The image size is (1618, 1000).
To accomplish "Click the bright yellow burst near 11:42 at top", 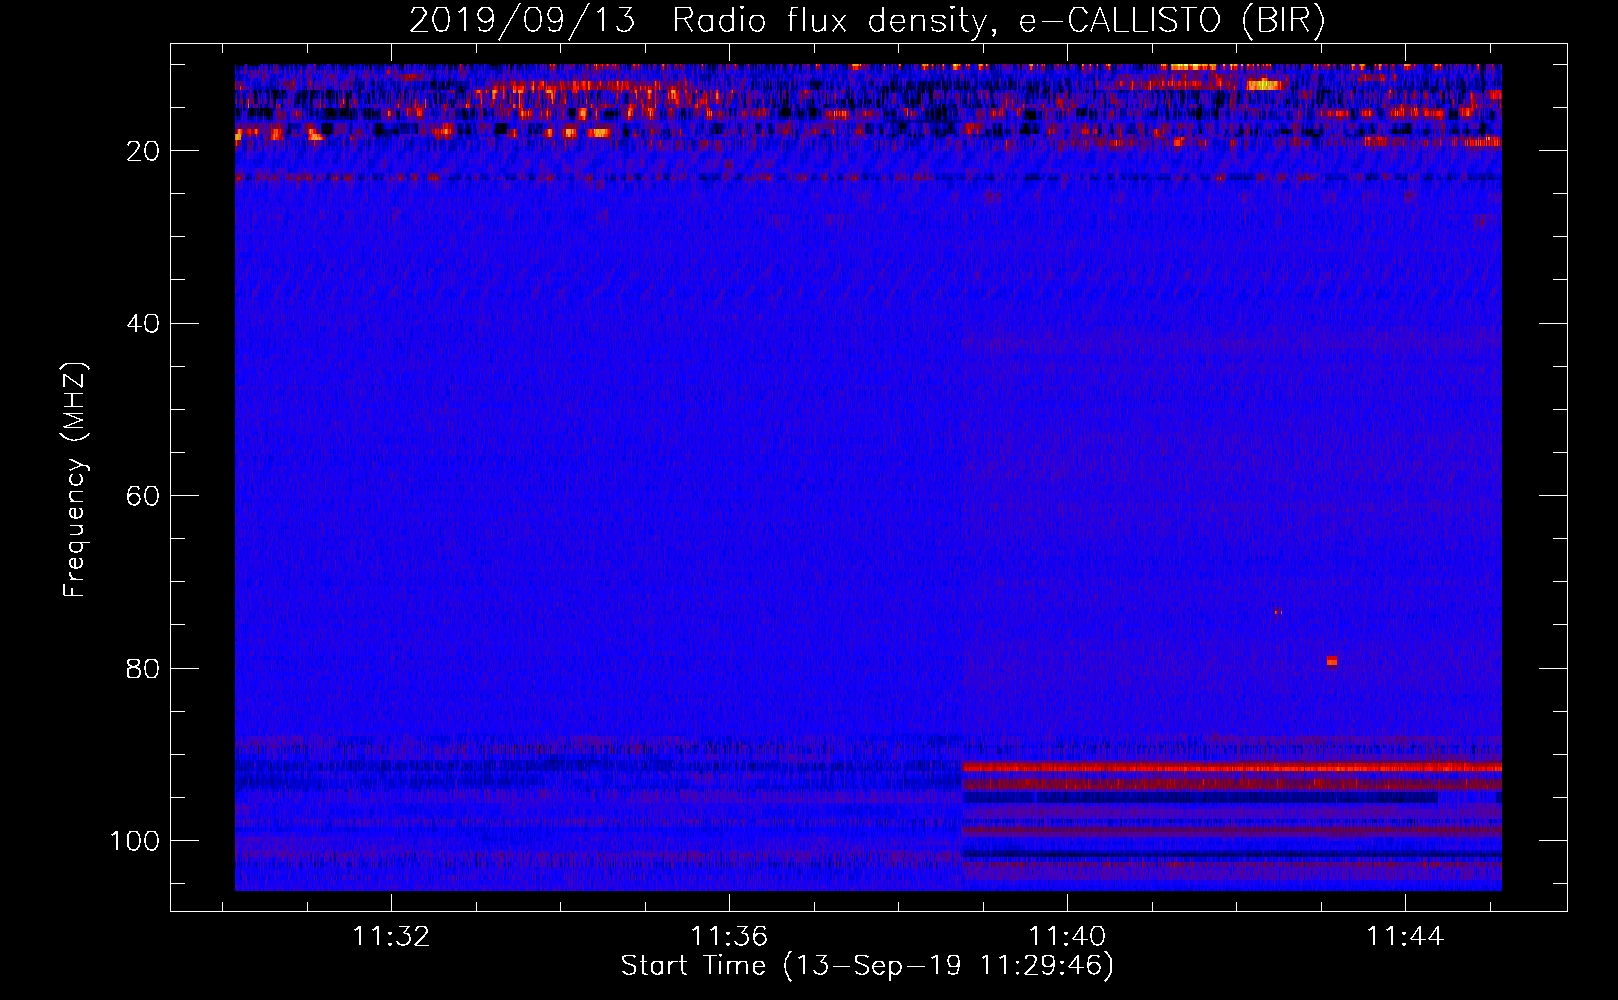I will click(1264, 84).
